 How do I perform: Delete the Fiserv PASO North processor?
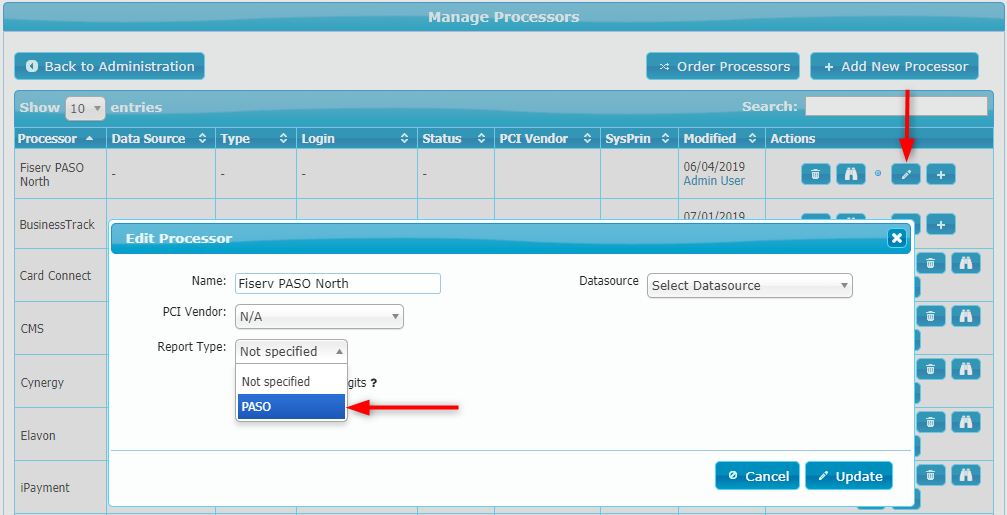tap(816, 174)
